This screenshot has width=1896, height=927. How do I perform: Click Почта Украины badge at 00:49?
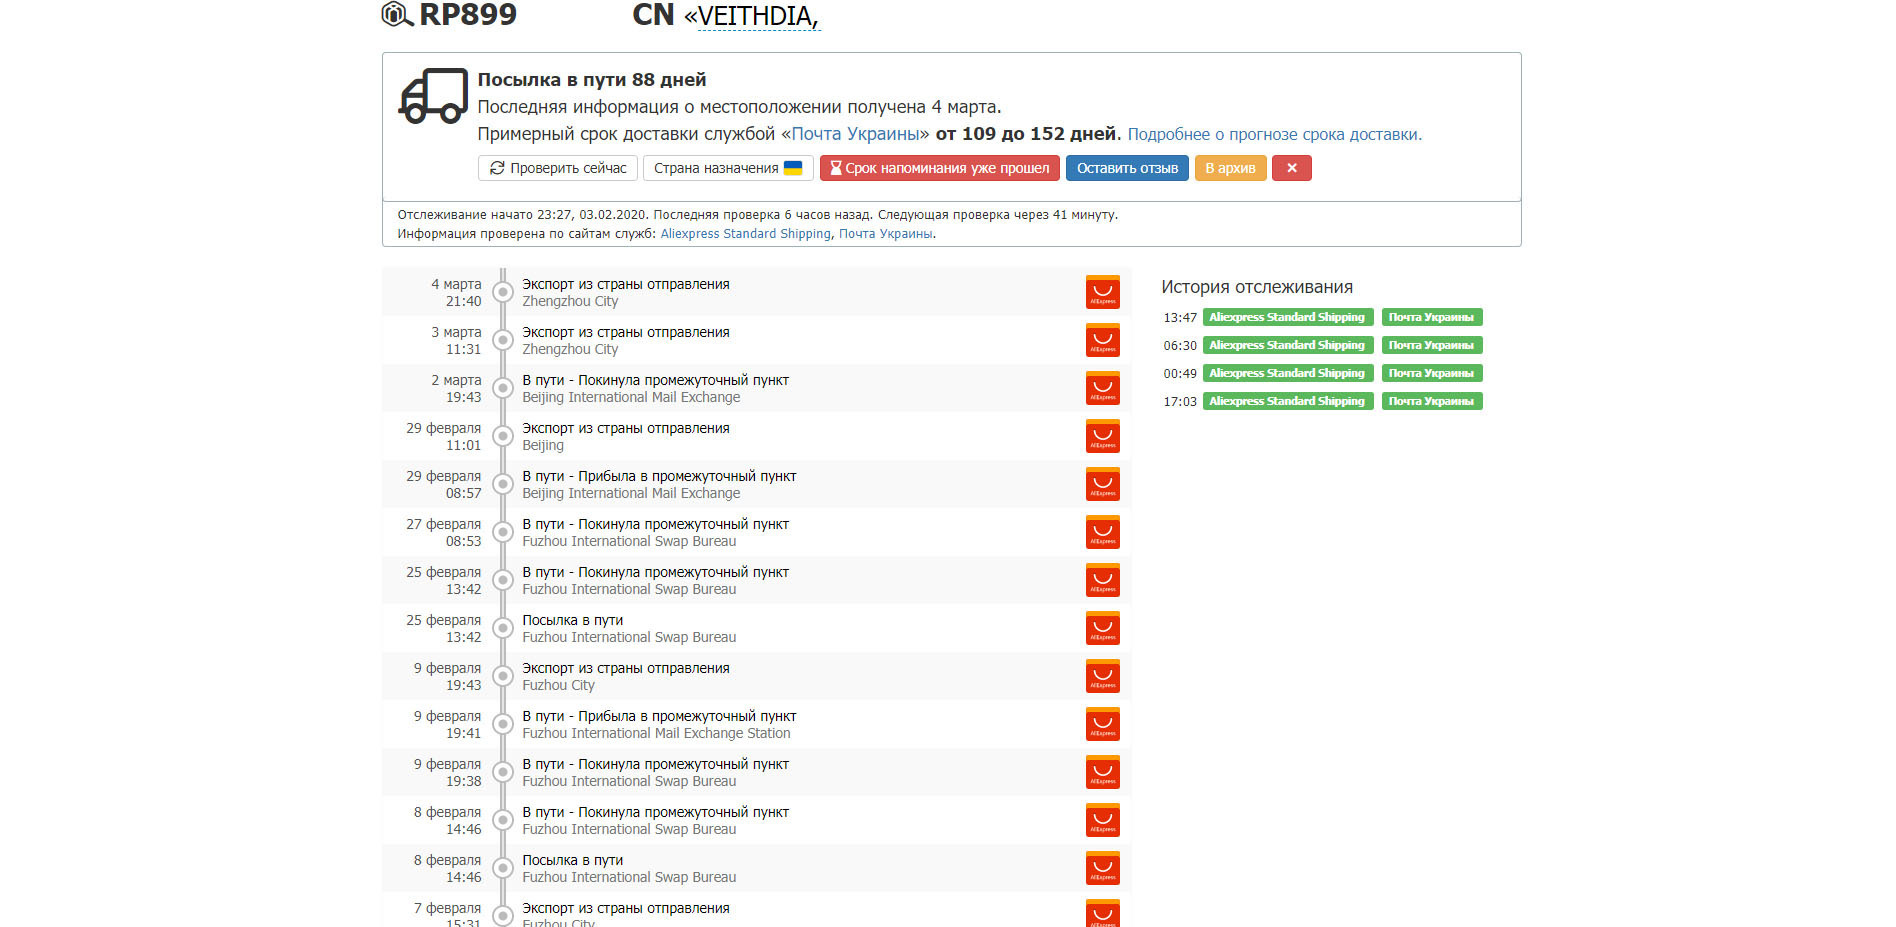tap(1431, 373)
